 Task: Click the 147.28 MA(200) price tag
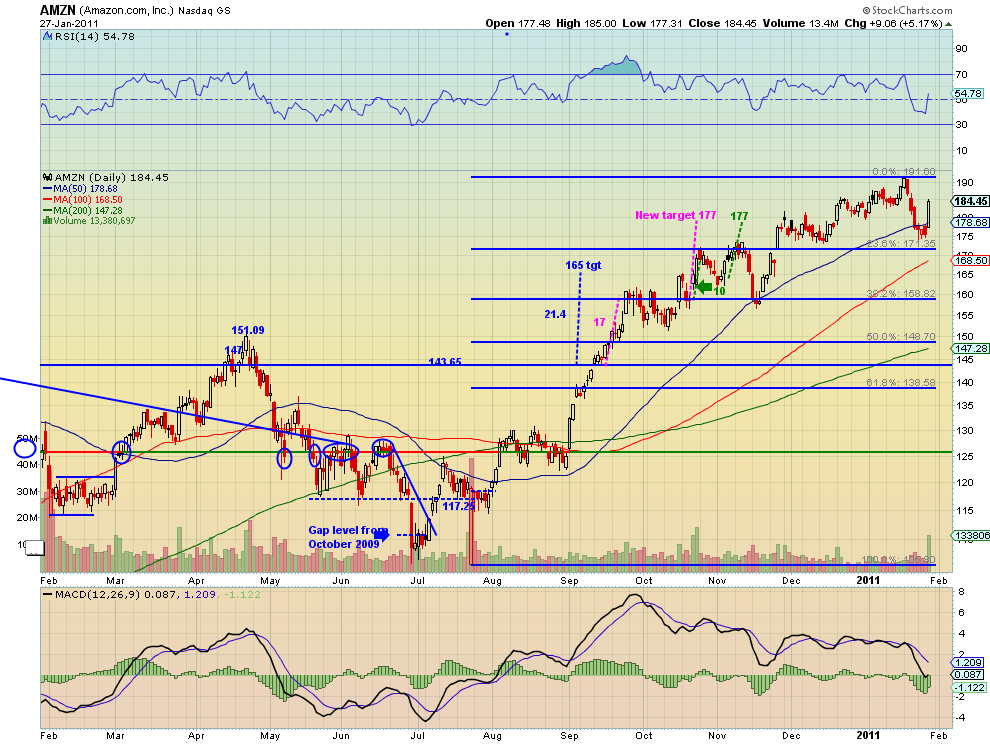pyautogui.click(x=970, y=349)
